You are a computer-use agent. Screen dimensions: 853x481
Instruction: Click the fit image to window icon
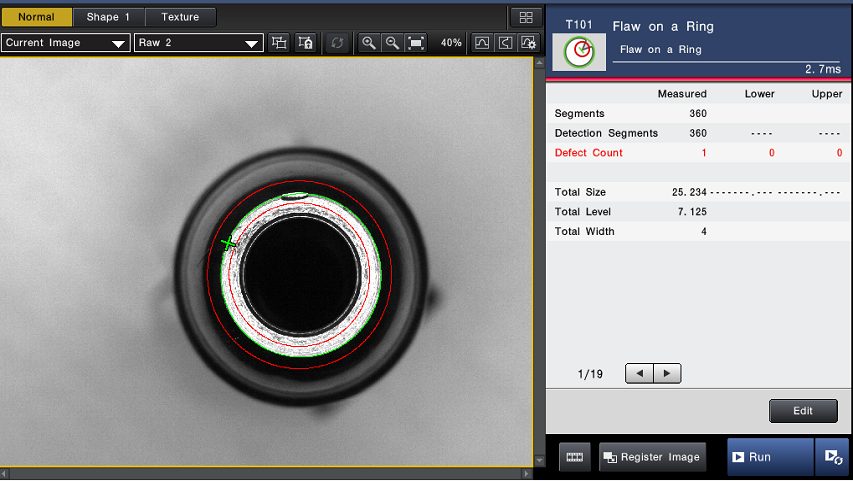(416, 43)
